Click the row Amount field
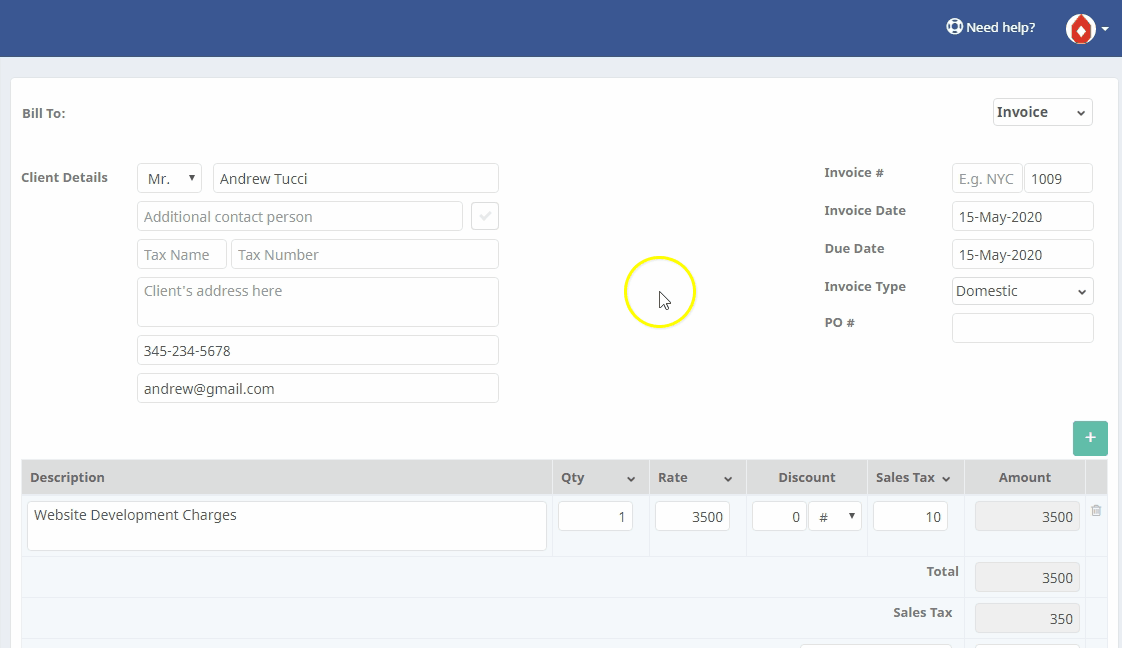 coord(1027,516)
